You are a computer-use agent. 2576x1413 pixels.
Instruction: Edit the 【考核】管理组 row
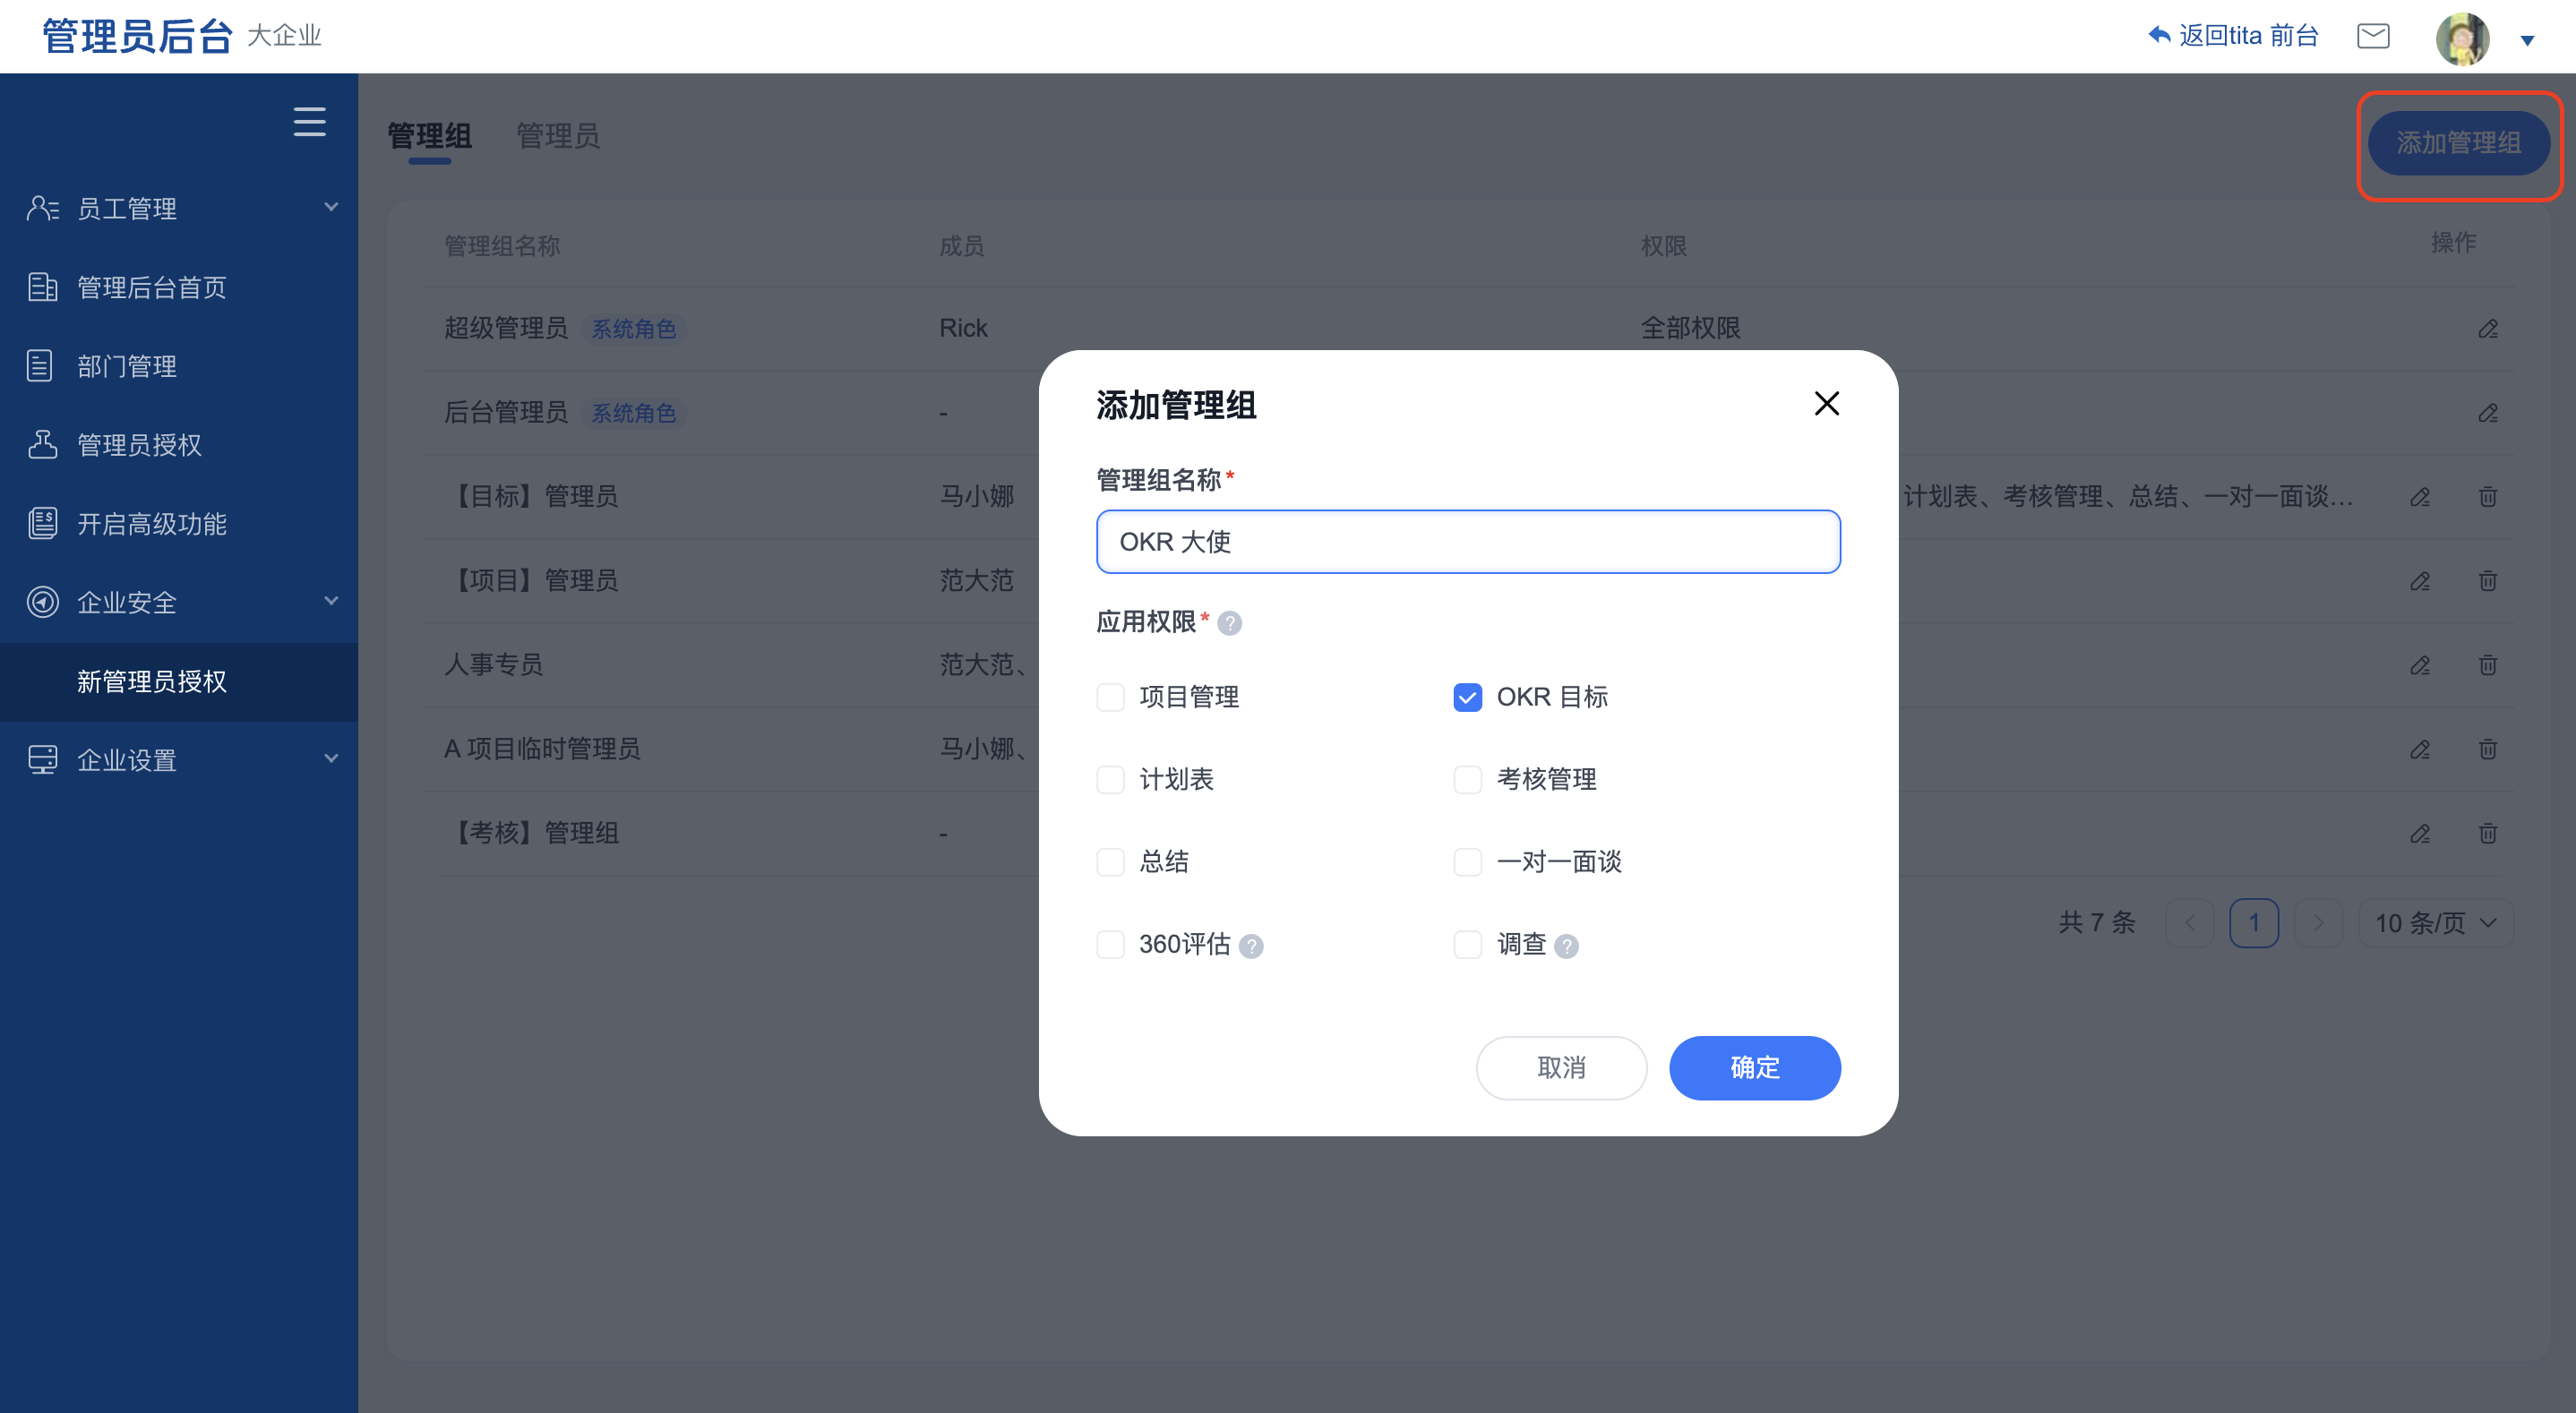point(2420,833)
